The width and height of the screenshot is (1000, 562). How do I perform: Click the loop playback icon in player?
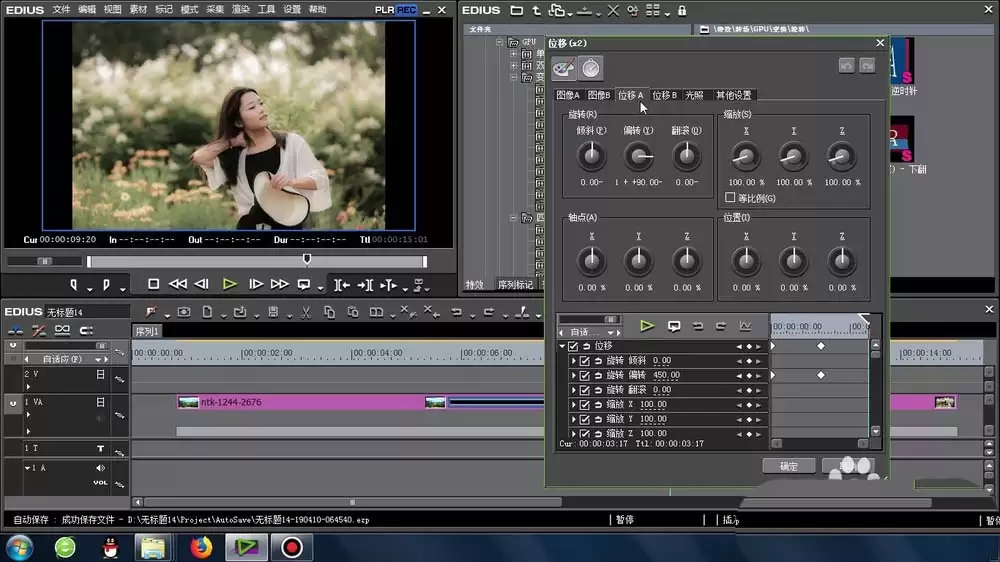pos(304,285)
